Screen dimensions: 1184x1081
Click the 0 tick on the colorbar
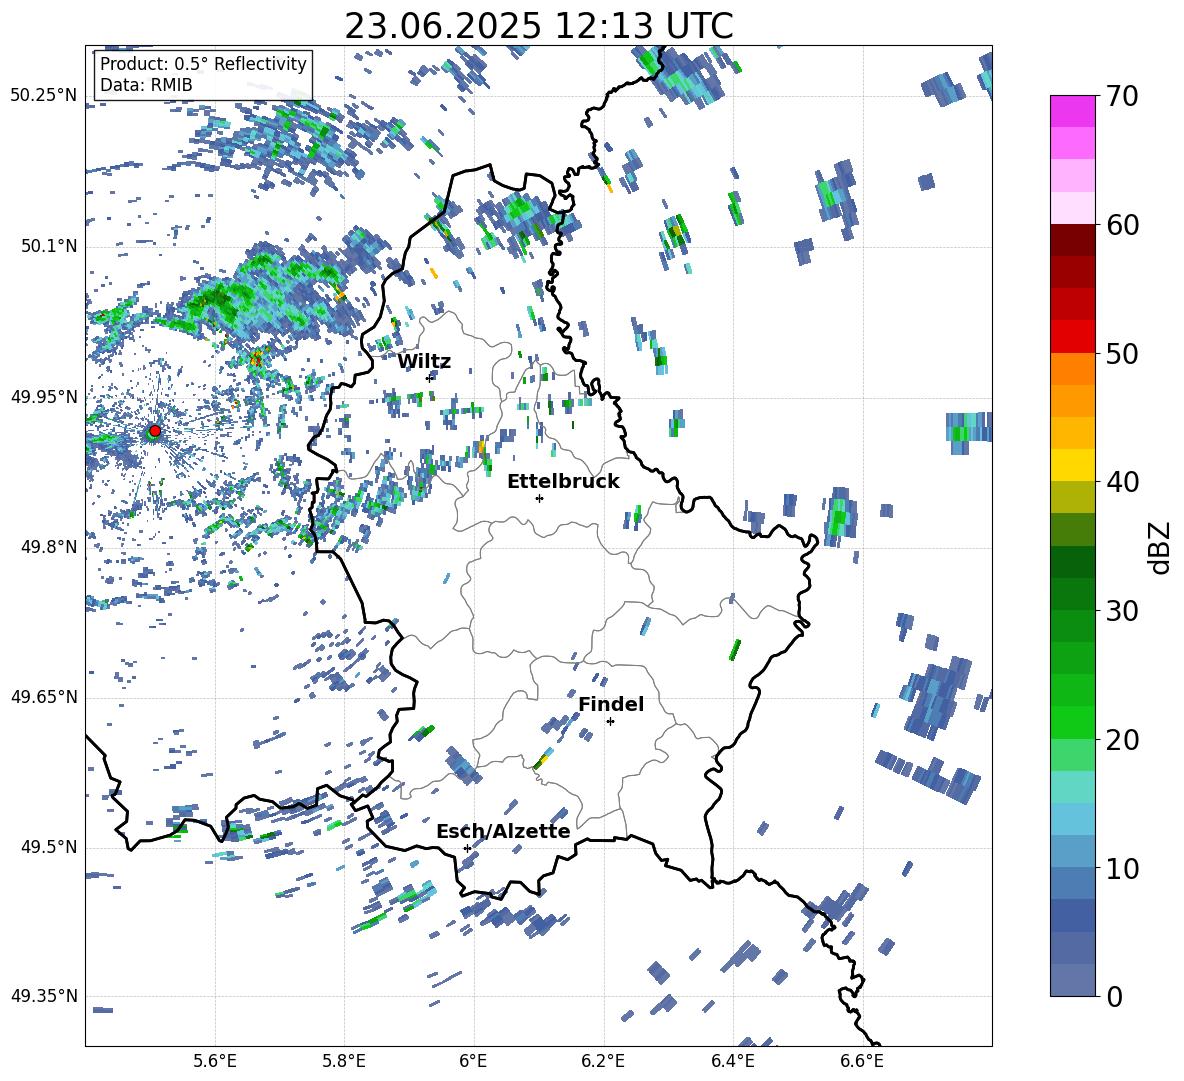pyautogui.click(x=1114, y=996)
